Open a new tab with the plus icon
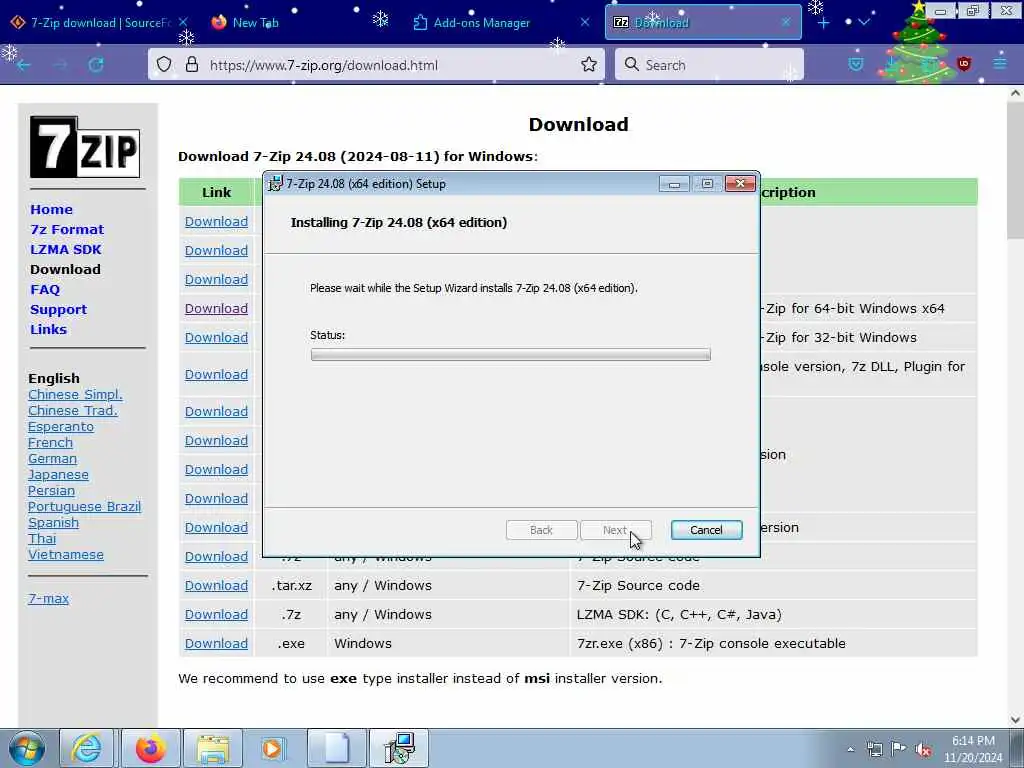This screenshot has height=768, width=1024. (824, 23)
